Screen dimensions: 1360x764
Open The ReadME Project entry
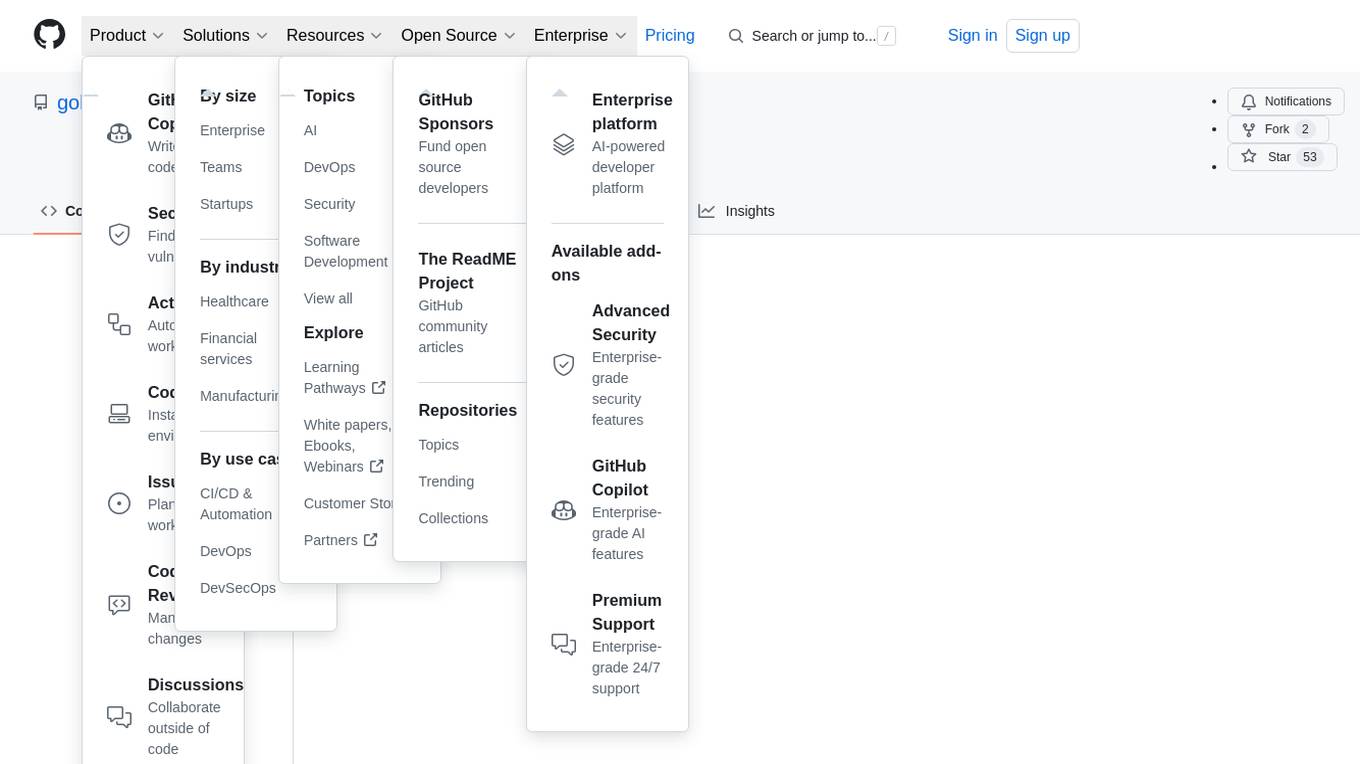[468, 302]
